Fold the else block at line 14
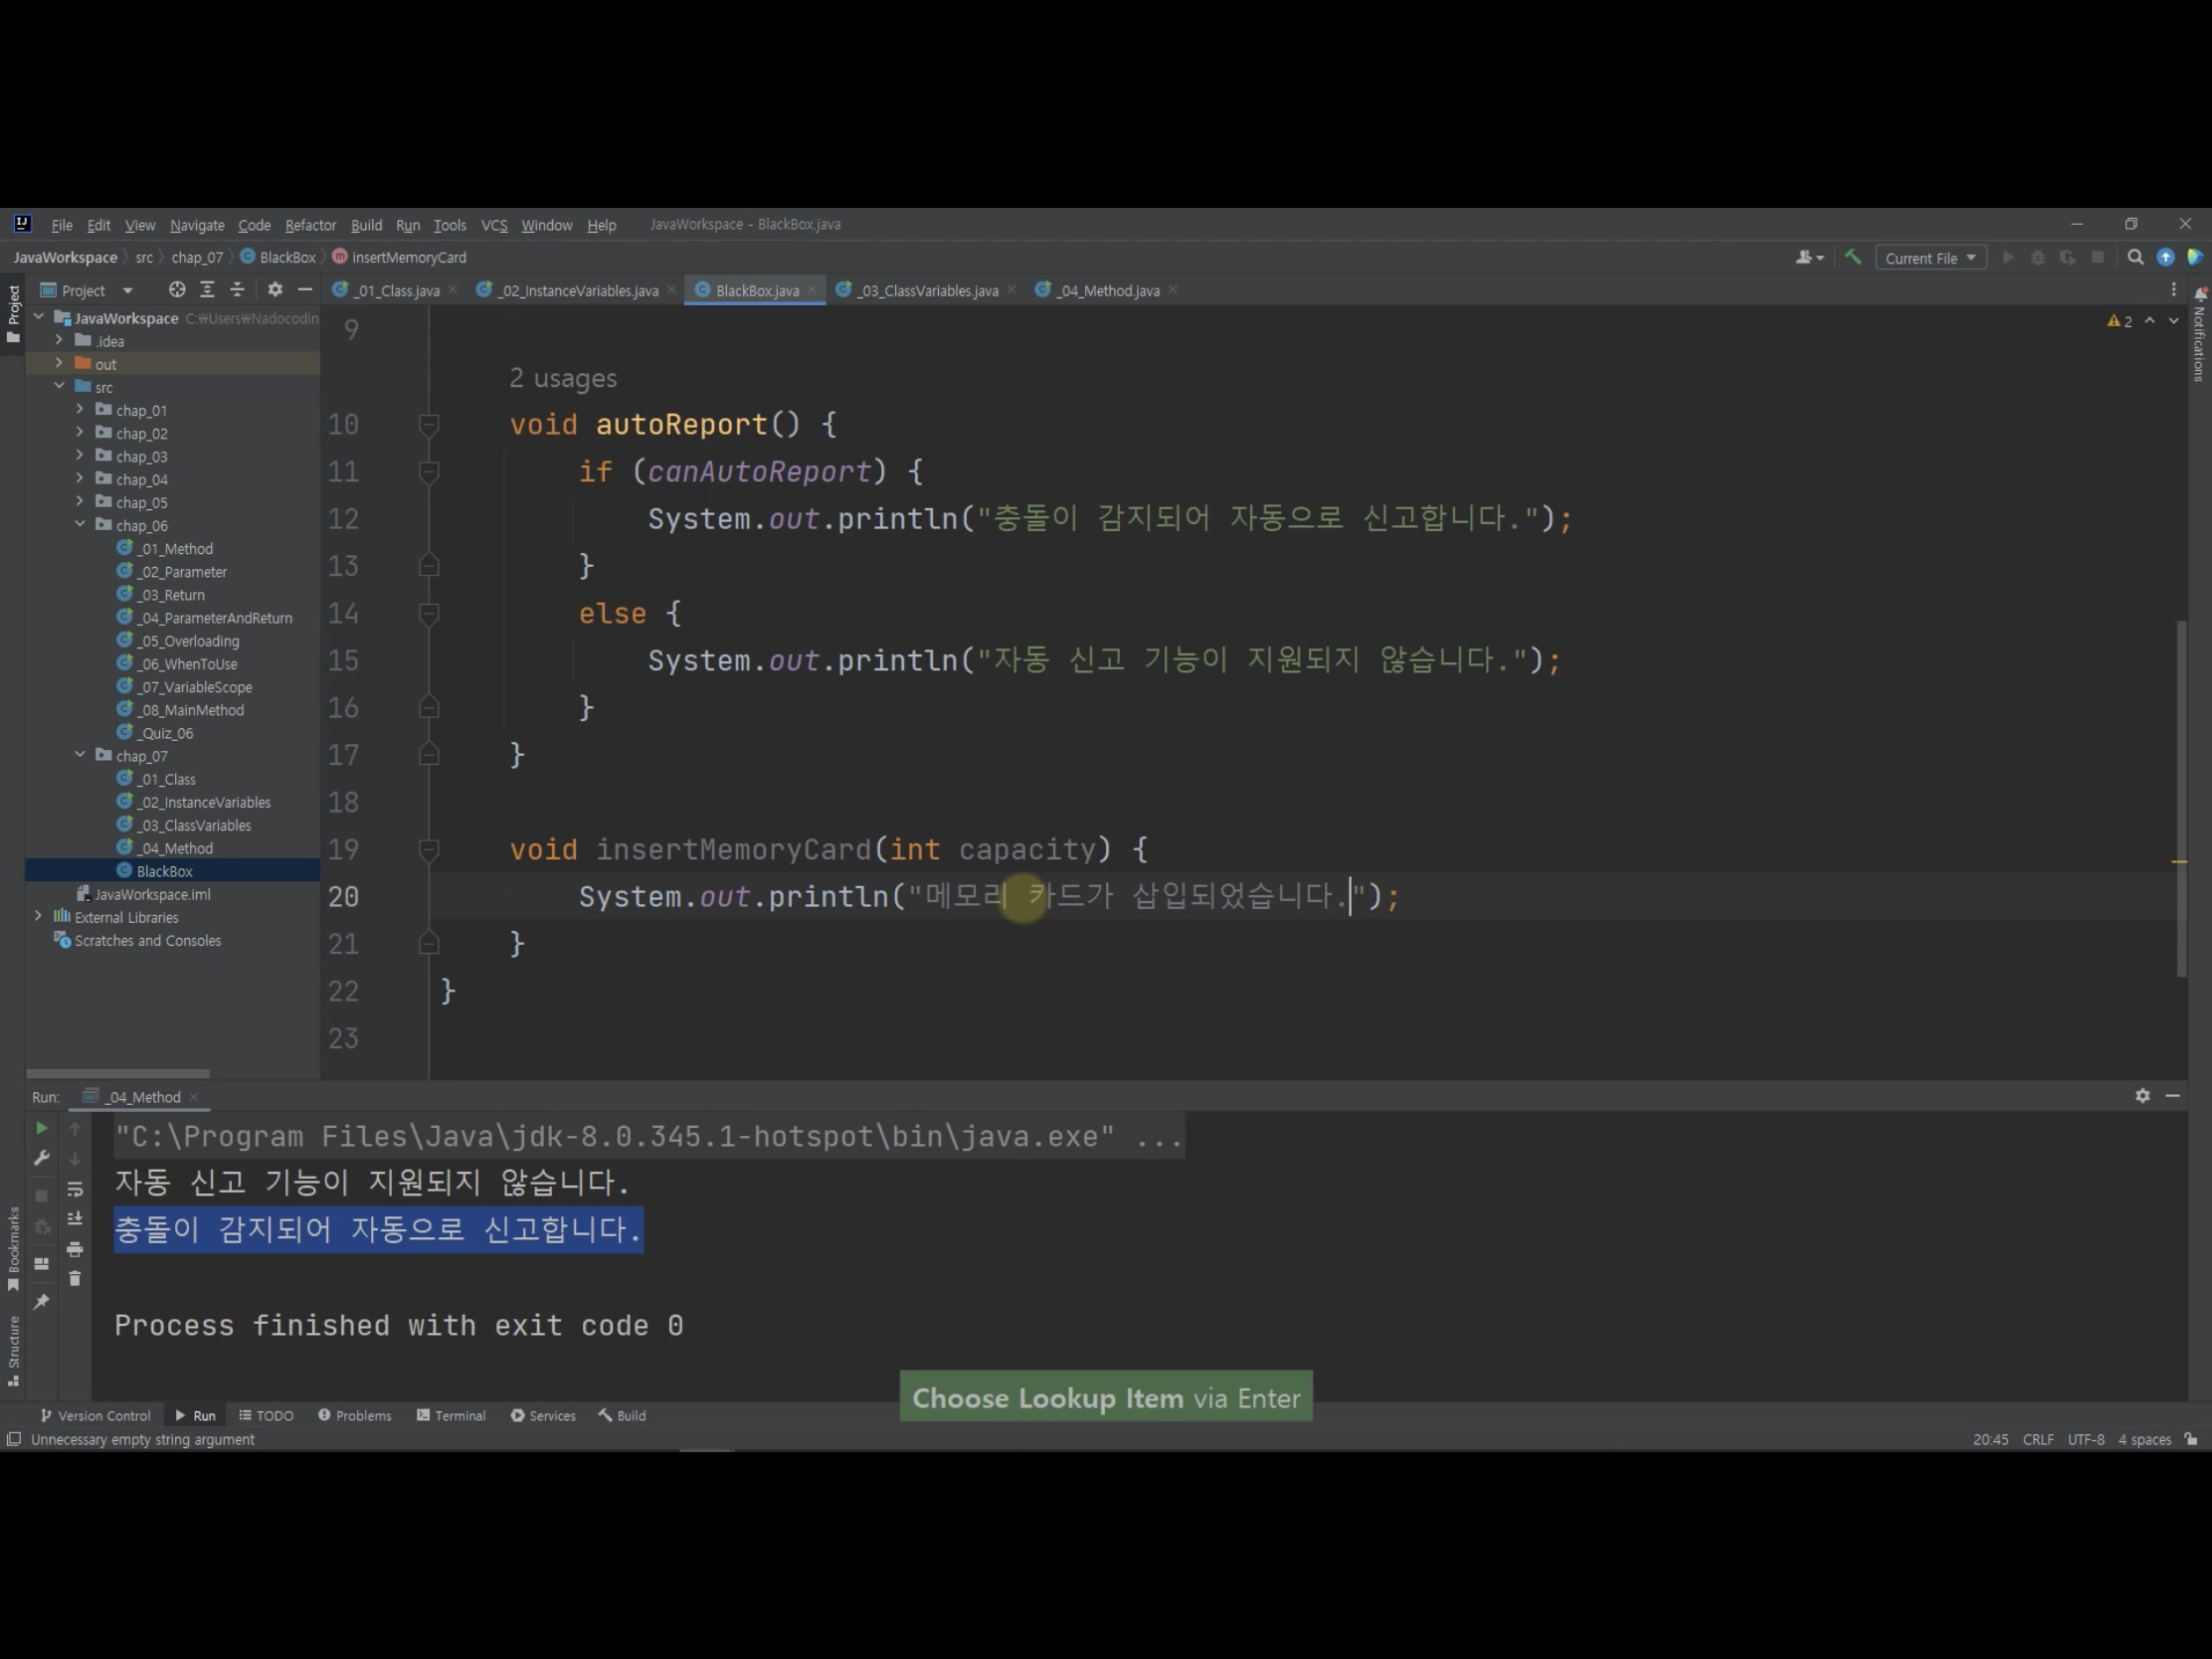Viewport: 2212px width, 1659px height. tap(429, 614)
